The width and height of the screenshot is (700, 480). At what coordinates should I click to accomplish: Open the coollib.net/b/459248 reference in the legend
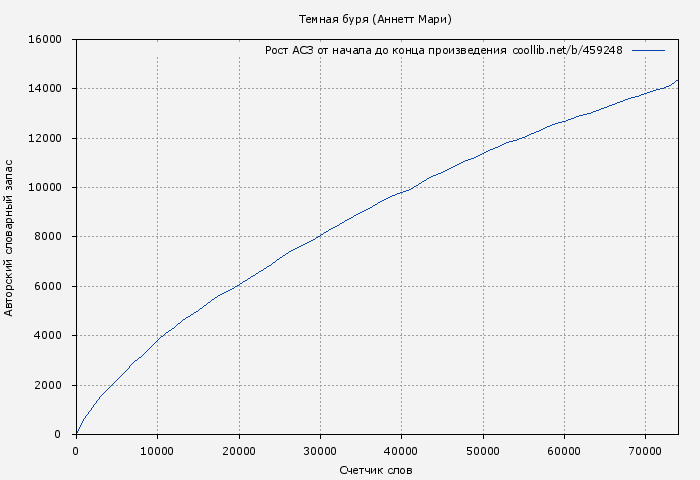click(x=567, y=50)
